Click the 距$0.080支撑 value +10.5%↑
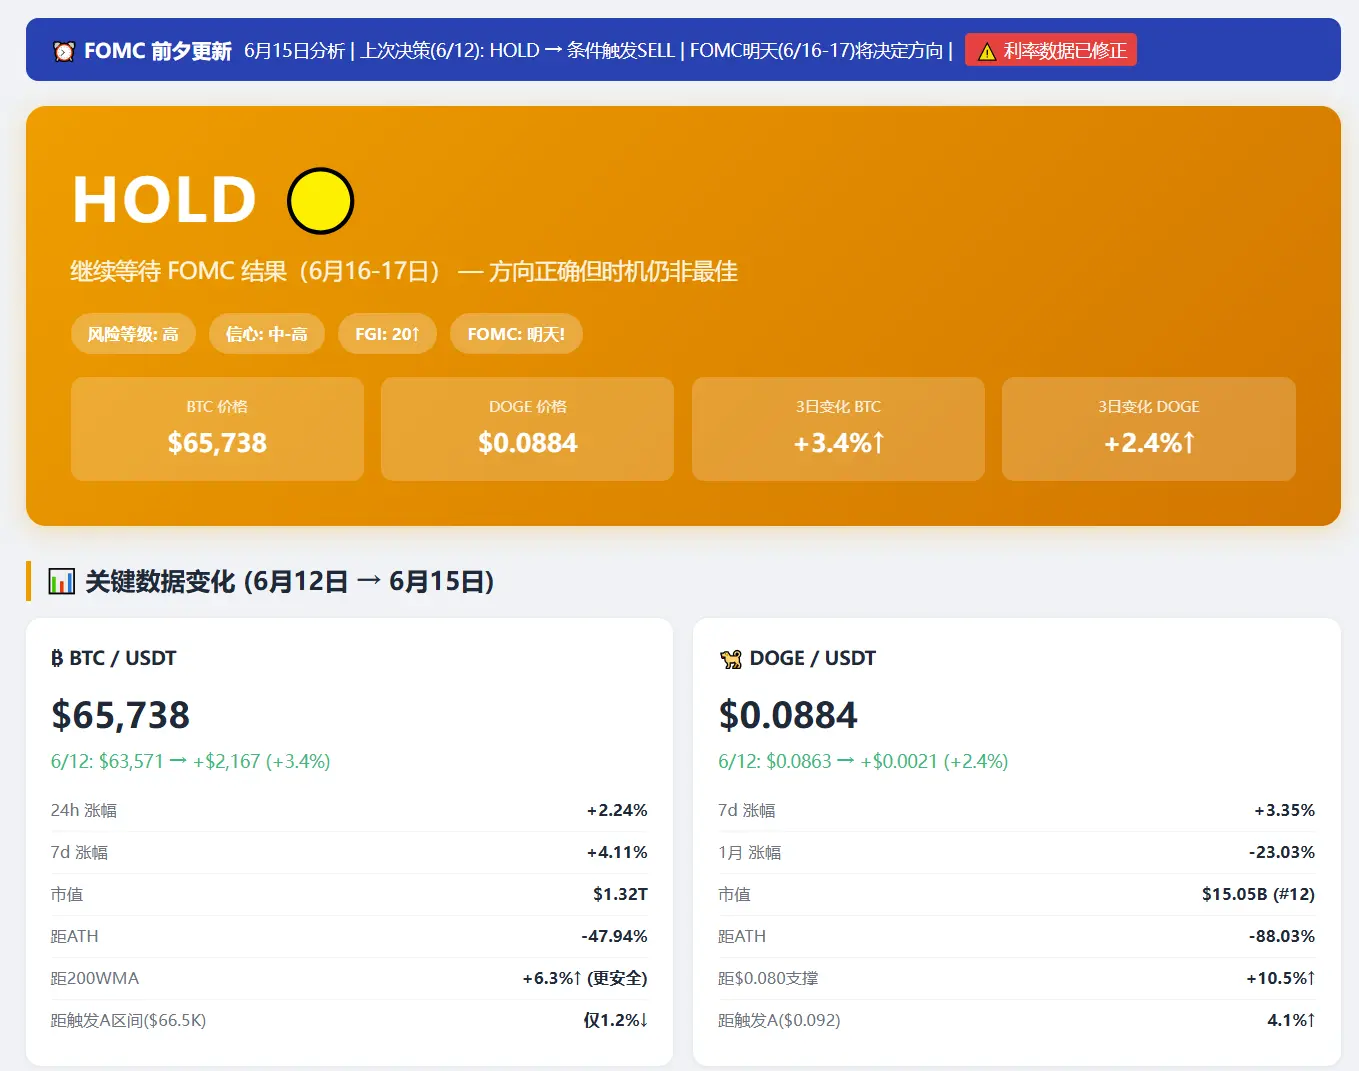1359x1071 pixels. [1281, 978]
